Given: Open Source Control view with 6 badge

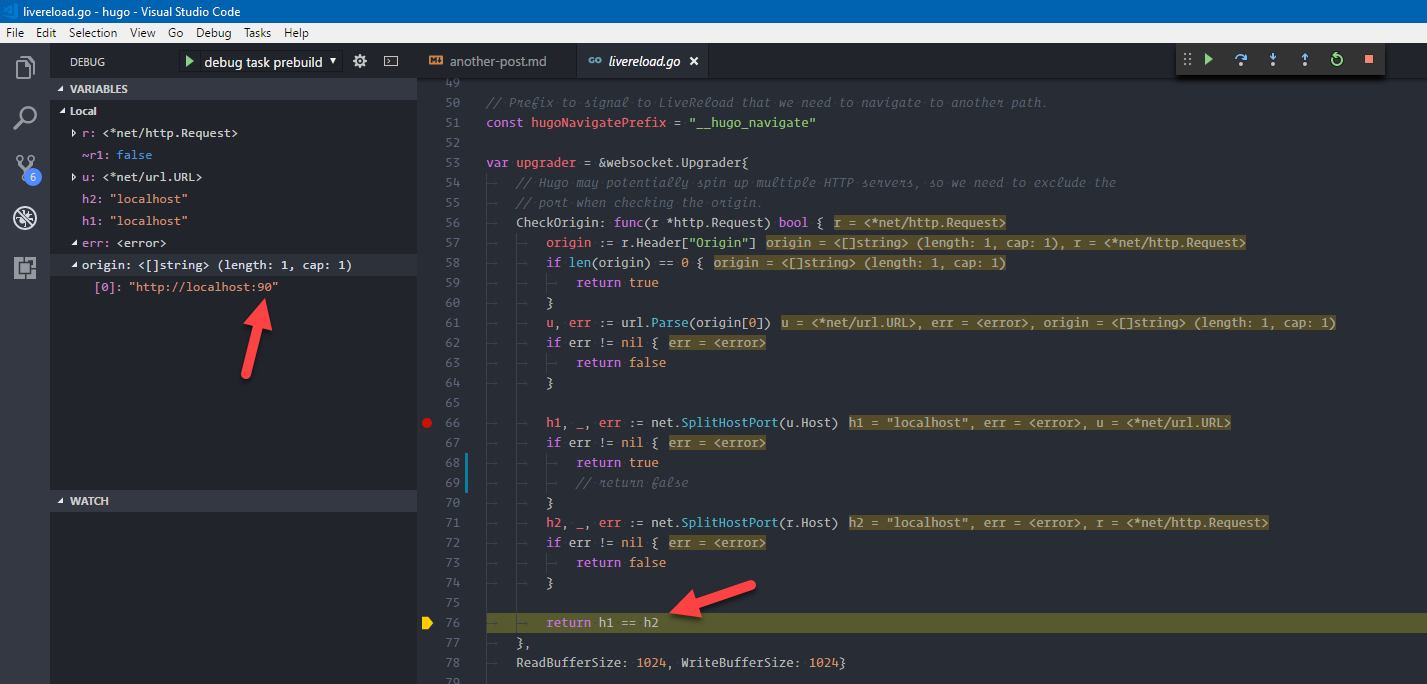Looking at the screenshot, I should pos(25,168).
